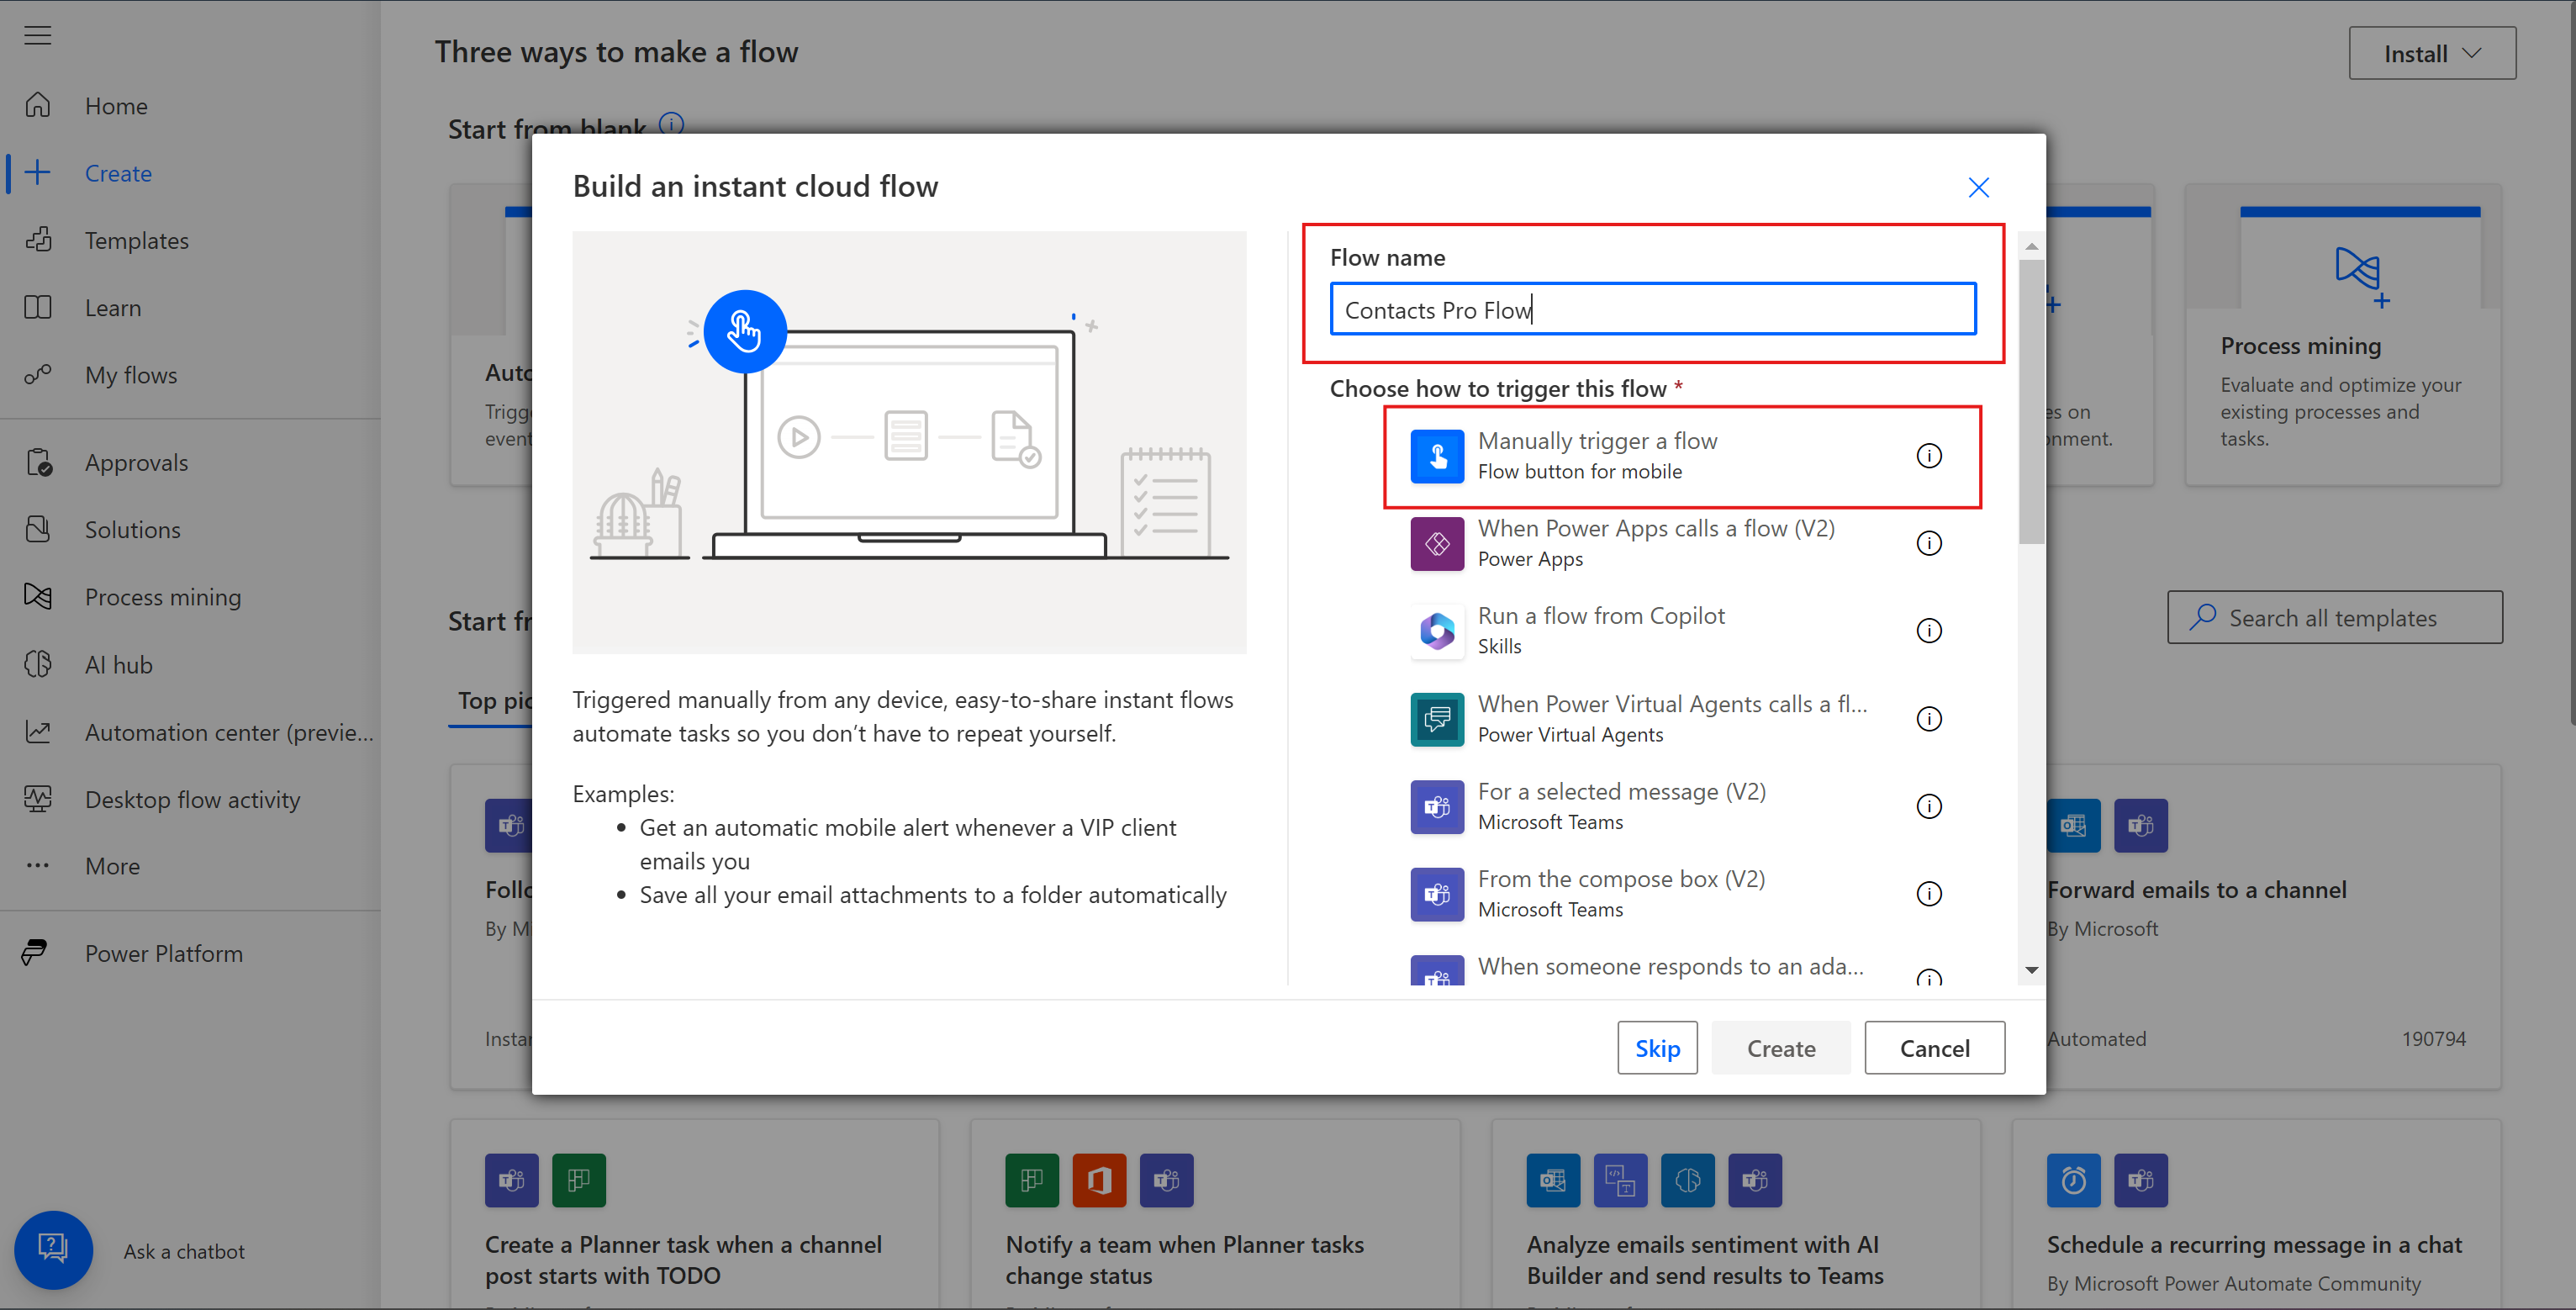Show info for When Power Apps calls a flow
The height and width of the screenshot is (1310, 2576).
click(1928, 543)
